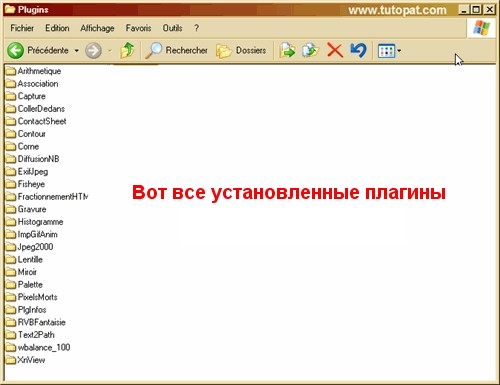Click the wbalance_100 folder name
Viewport: 500px width, 385px height.
[44, 347]
